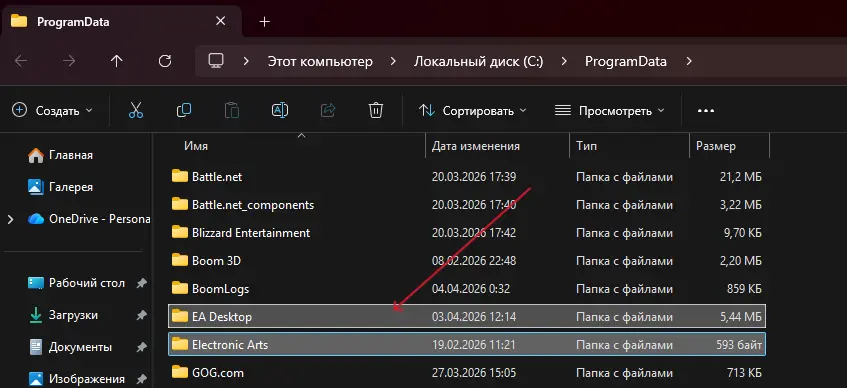Click the 21,2 МБ size cell
Viewport: 847px width, 388px height.
click(741, 176)
